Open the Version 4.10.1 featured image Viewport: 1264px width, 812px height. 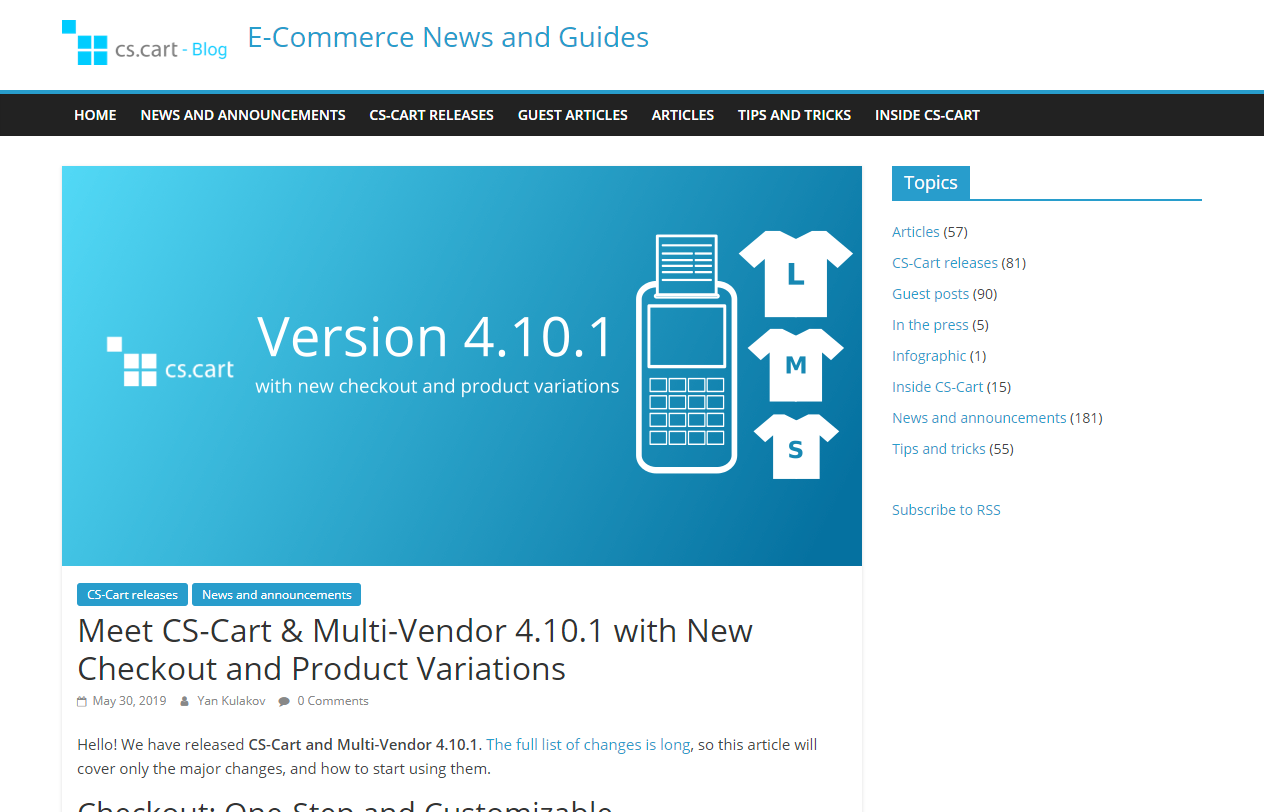pyautogui.click(x=462, y=366)
